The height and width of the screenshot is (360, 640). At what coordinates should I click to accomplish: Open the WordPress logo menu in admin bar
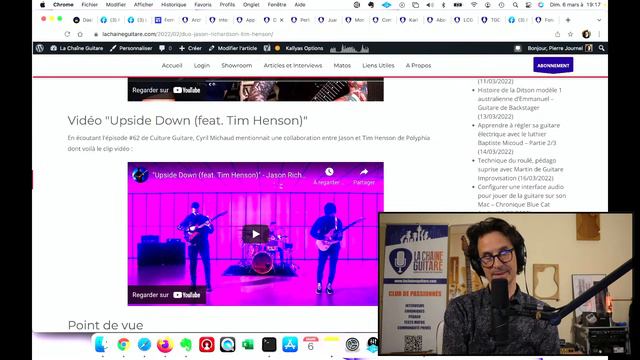coord(40,48)
